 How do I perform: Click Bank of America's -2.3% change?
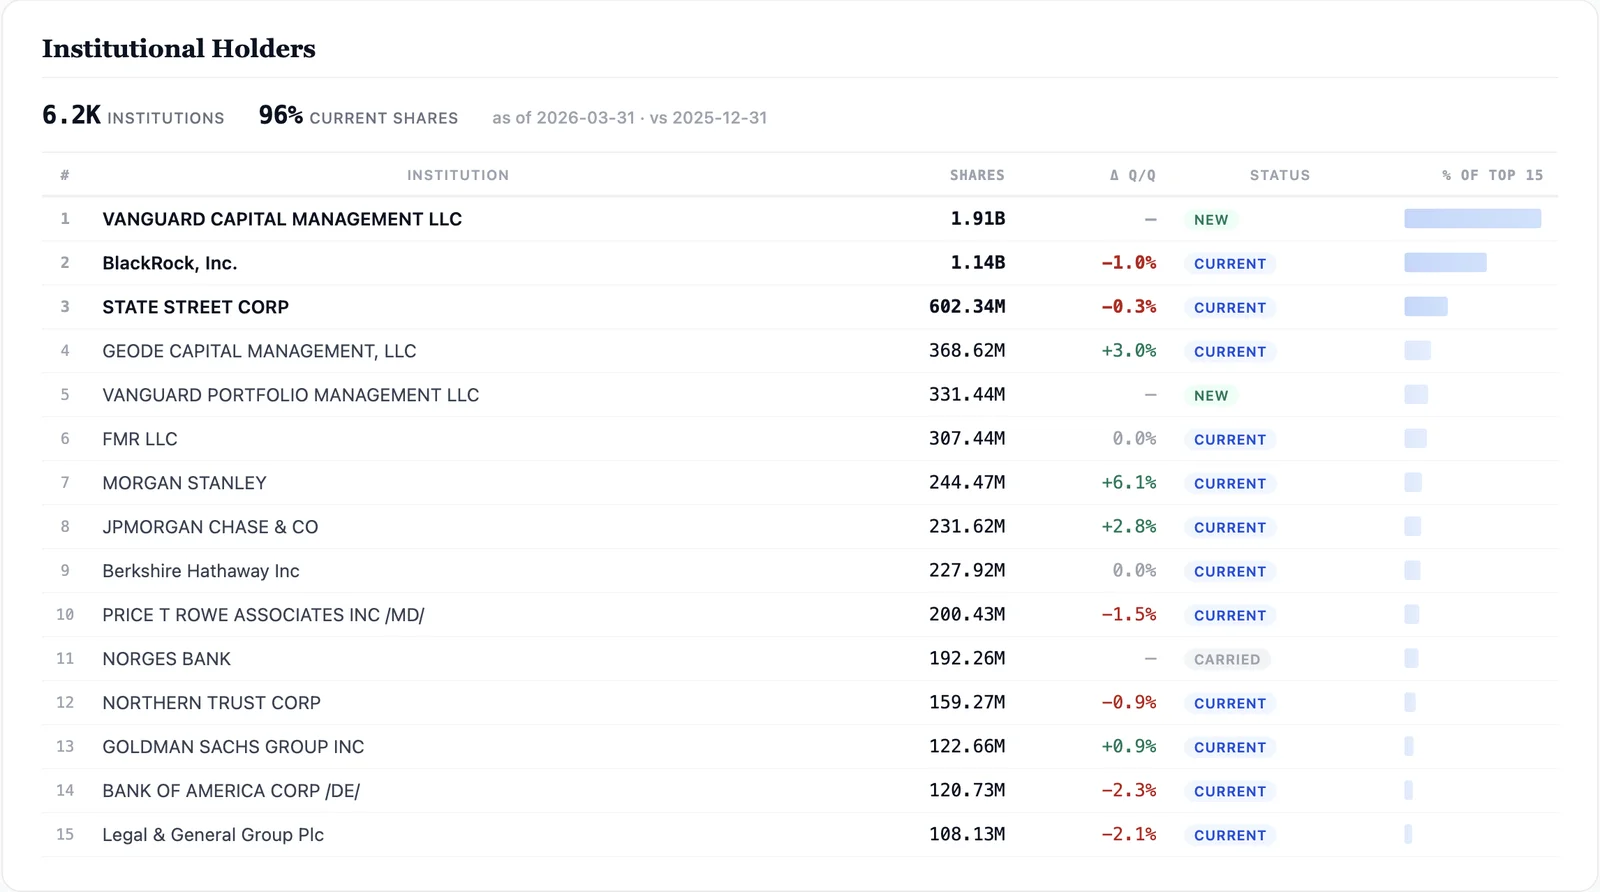[1129, 791]
